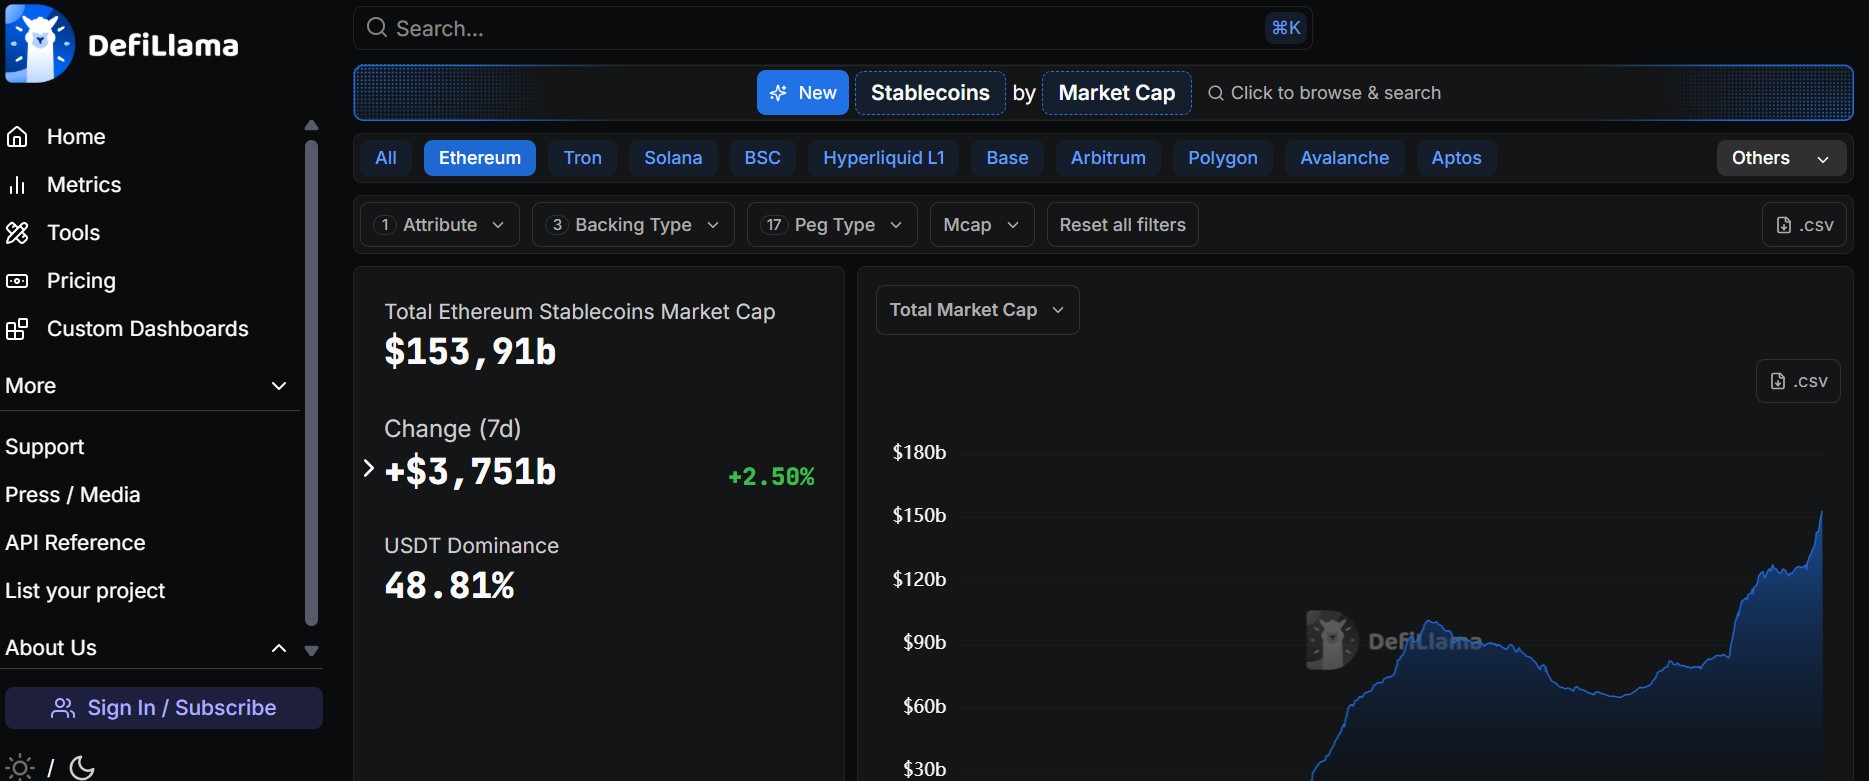Open Tools page link
Viewport: 1869px width, 781px height.
point(74,233)
